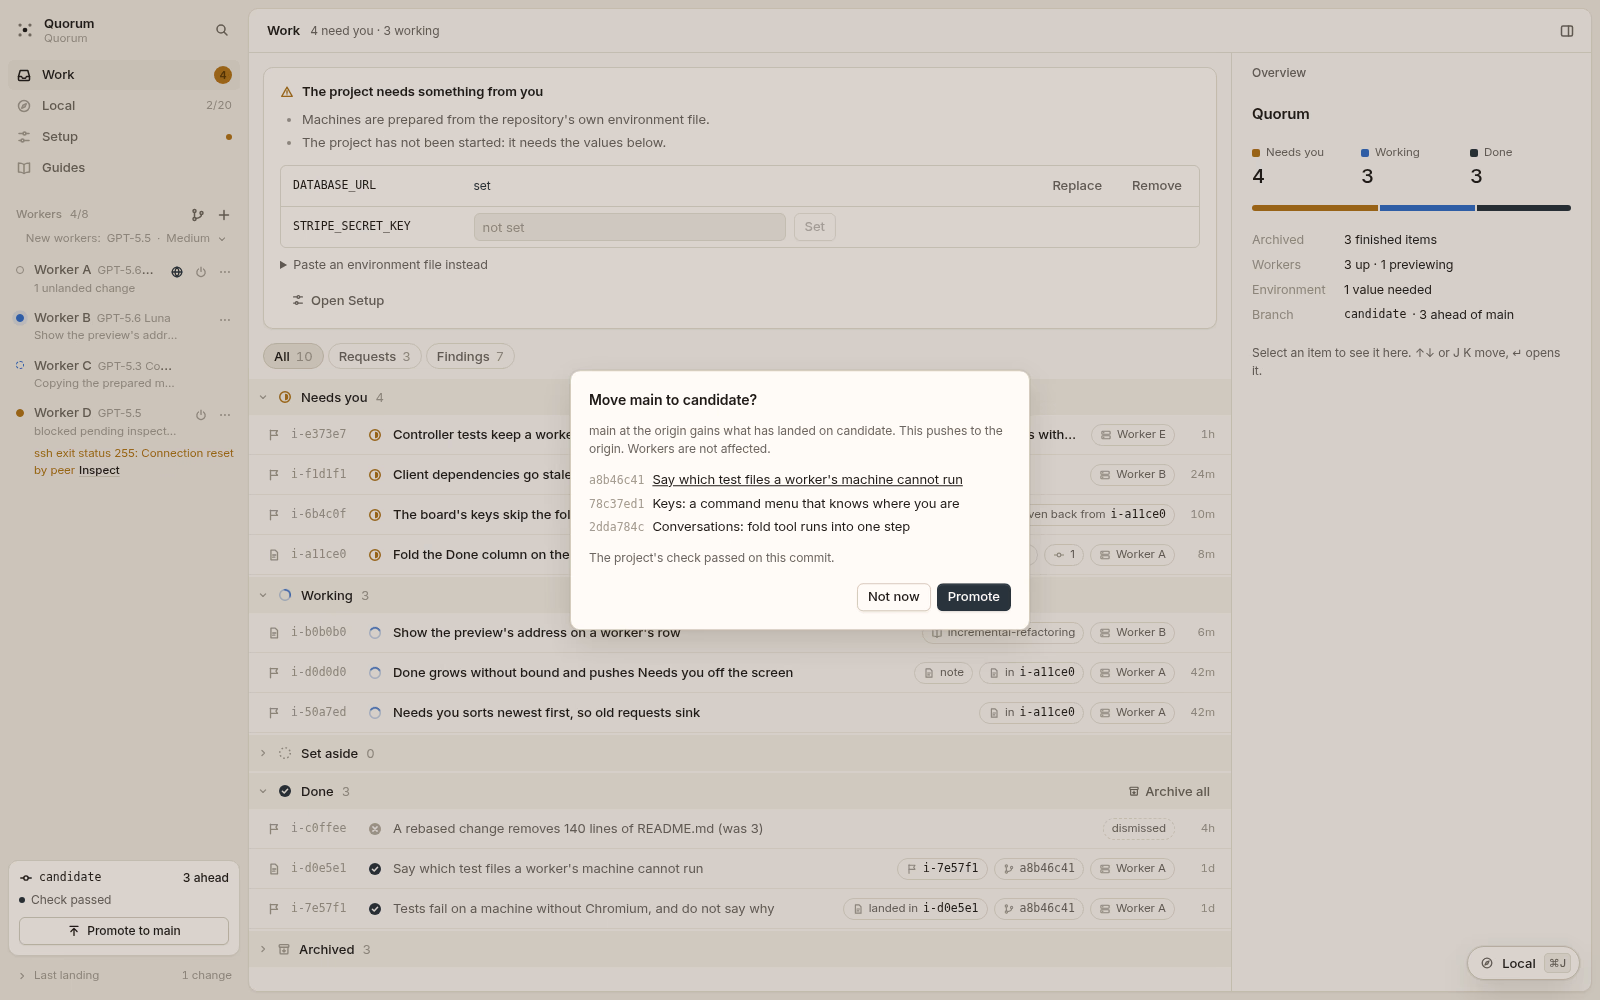The height and width of the screenshot is (1000, 1600).
Task: Select the Findings filter tab
Action: pyautogui.click(x=470, y=357)
